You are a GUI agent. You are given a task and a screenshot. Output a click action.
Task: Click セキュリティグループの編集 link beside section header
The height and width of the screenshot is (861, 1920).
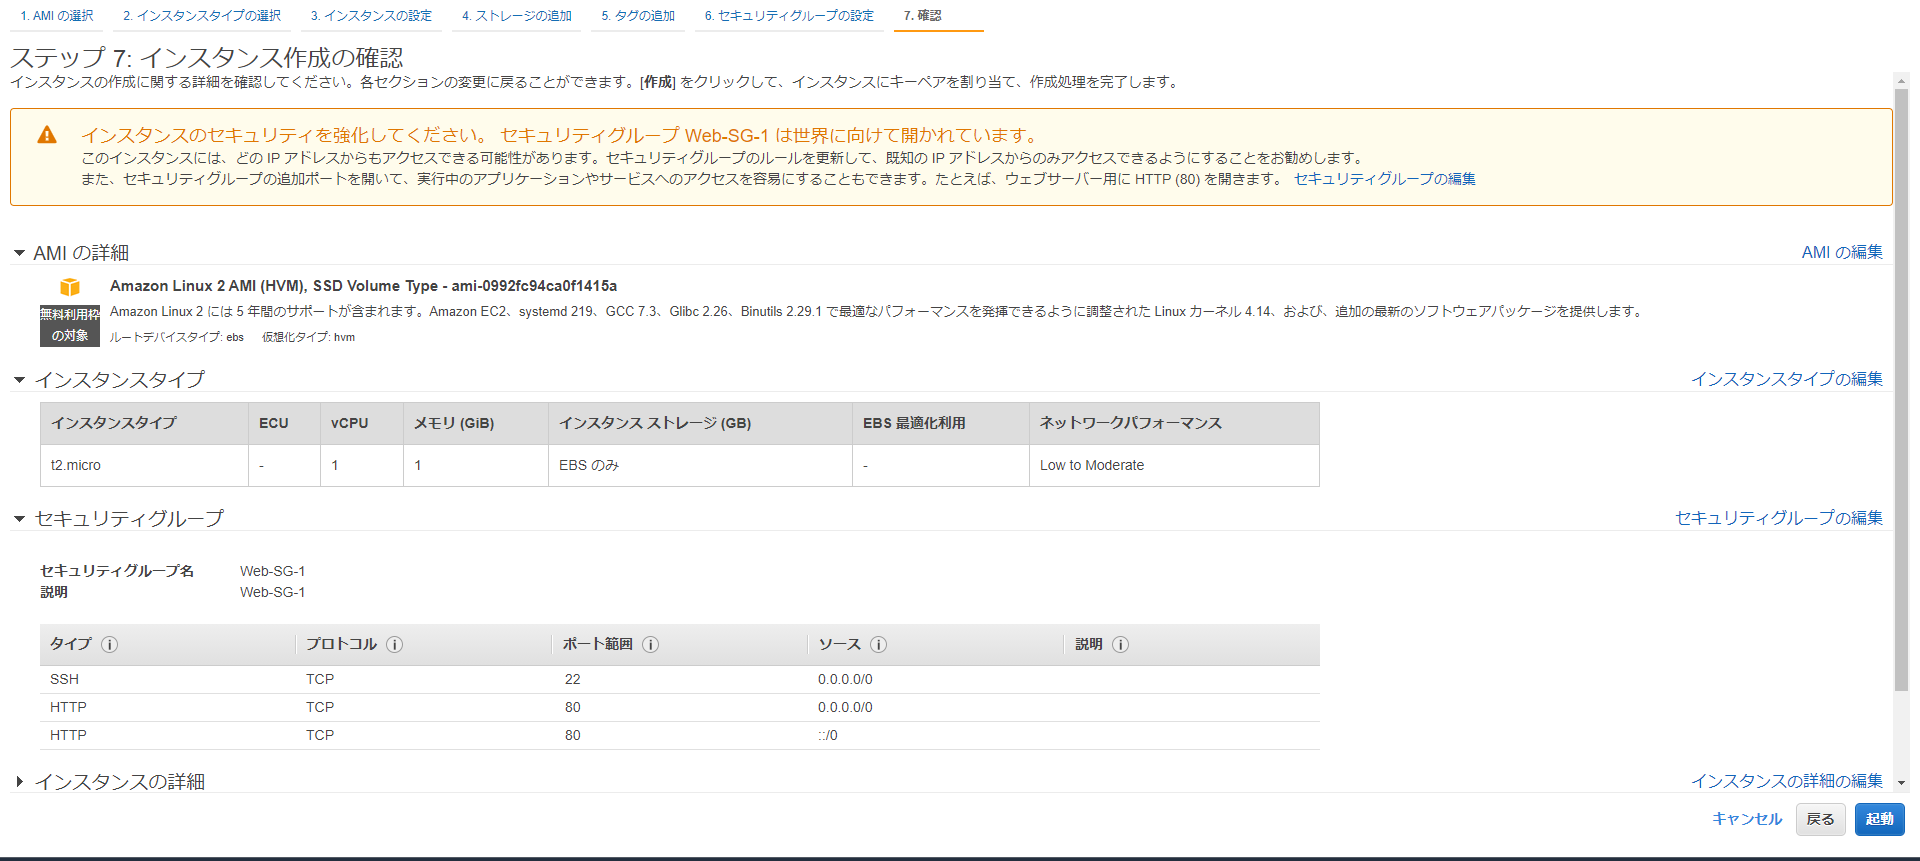pos(1779,518)
